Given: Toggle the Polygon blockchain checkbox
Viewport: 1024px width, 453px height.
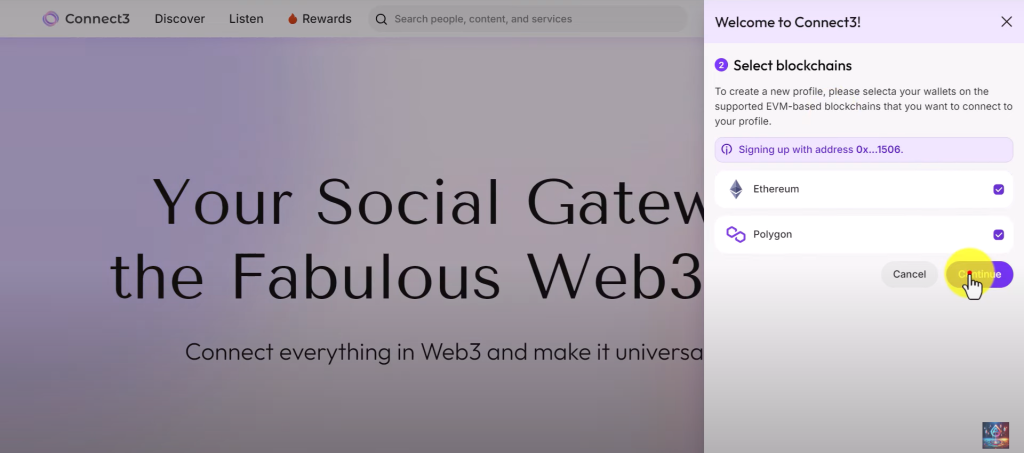Looking at the screenshot, I should [998, 234].
